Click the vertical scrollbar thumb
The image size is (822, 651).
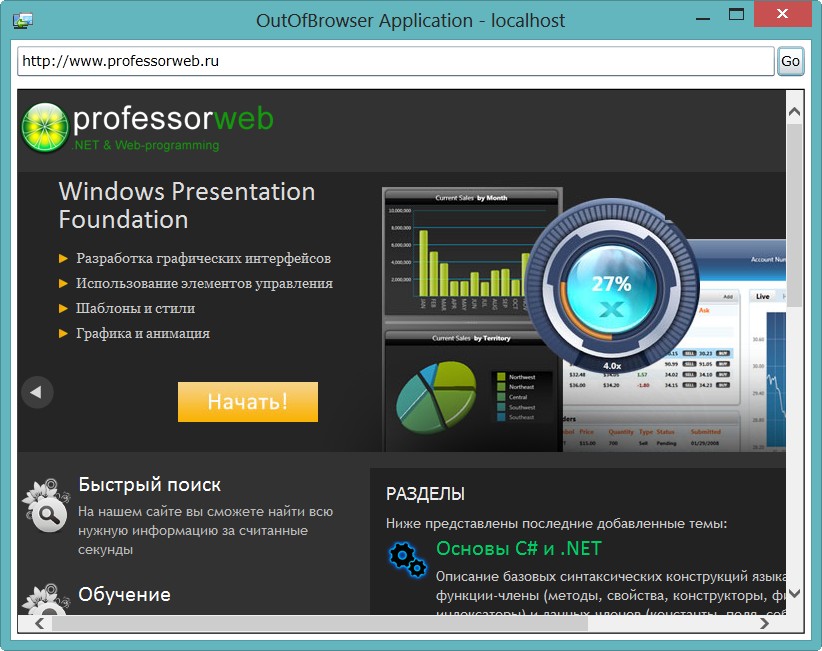794,215
